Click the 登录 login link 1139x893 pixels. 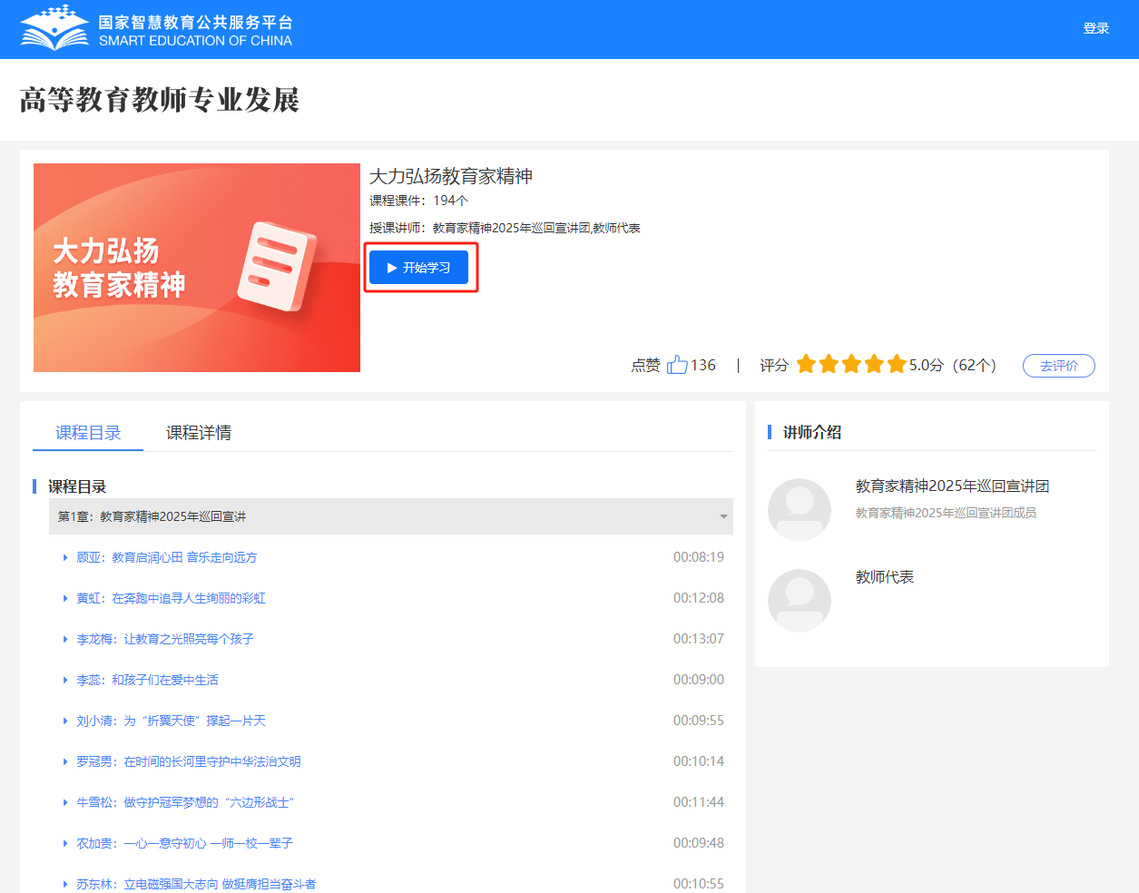point(1095,28)
